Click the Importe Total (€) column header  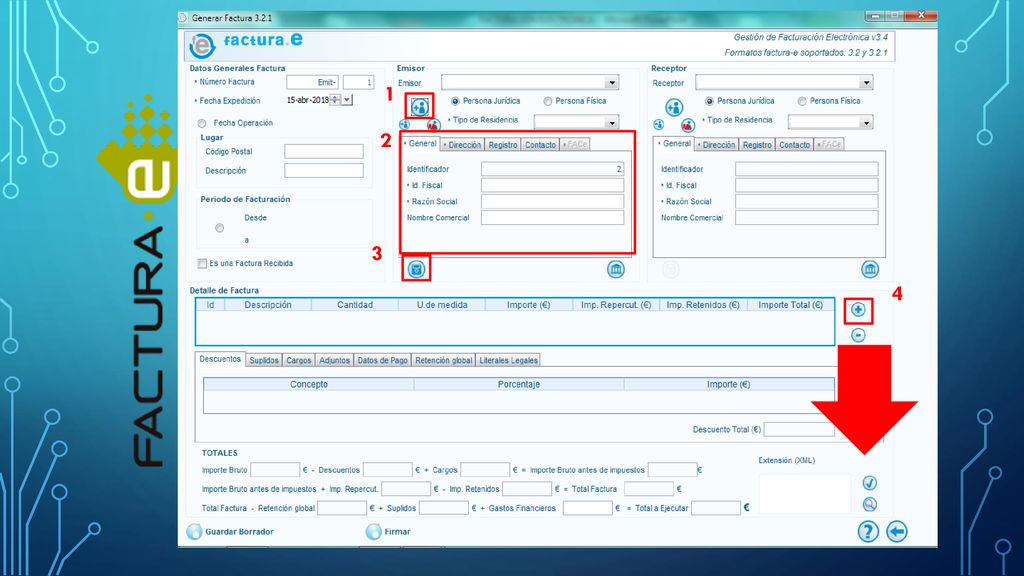(x=790, y=305)
